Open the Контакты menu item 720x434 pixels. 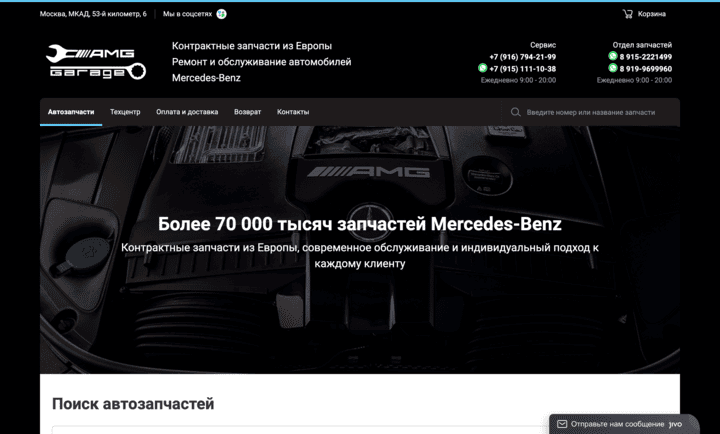pos(293,112)
